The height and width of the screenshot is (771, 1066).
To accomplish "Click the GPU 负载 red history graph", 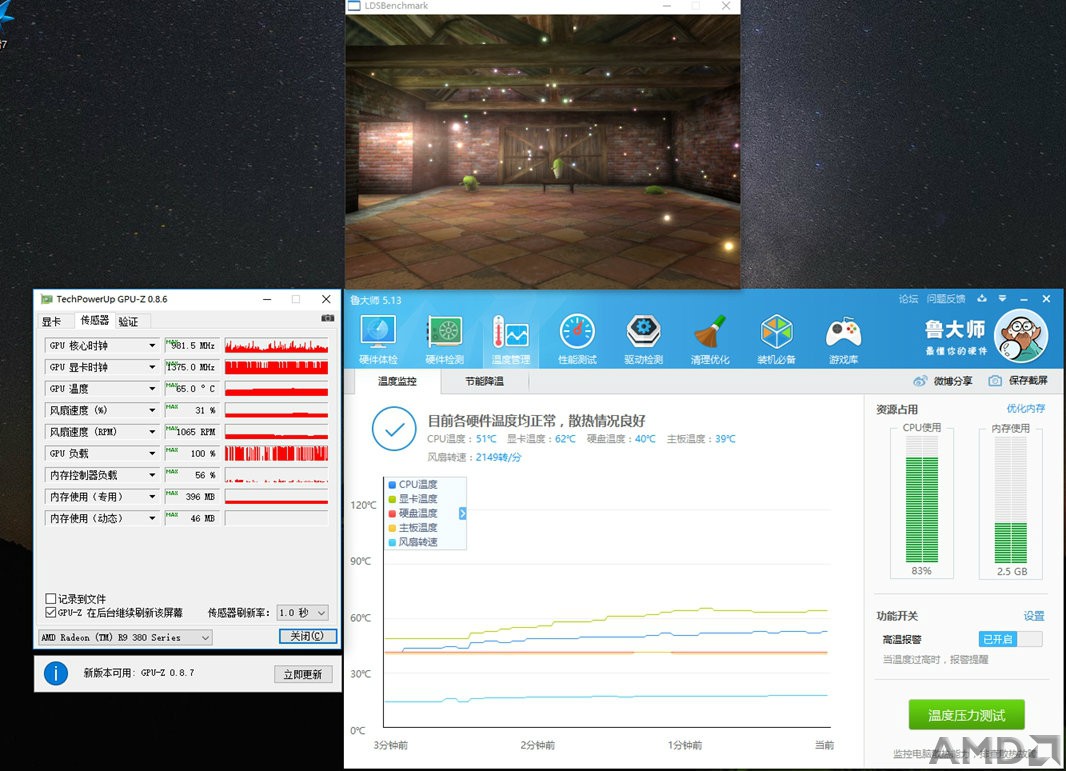I will point(277,453).
